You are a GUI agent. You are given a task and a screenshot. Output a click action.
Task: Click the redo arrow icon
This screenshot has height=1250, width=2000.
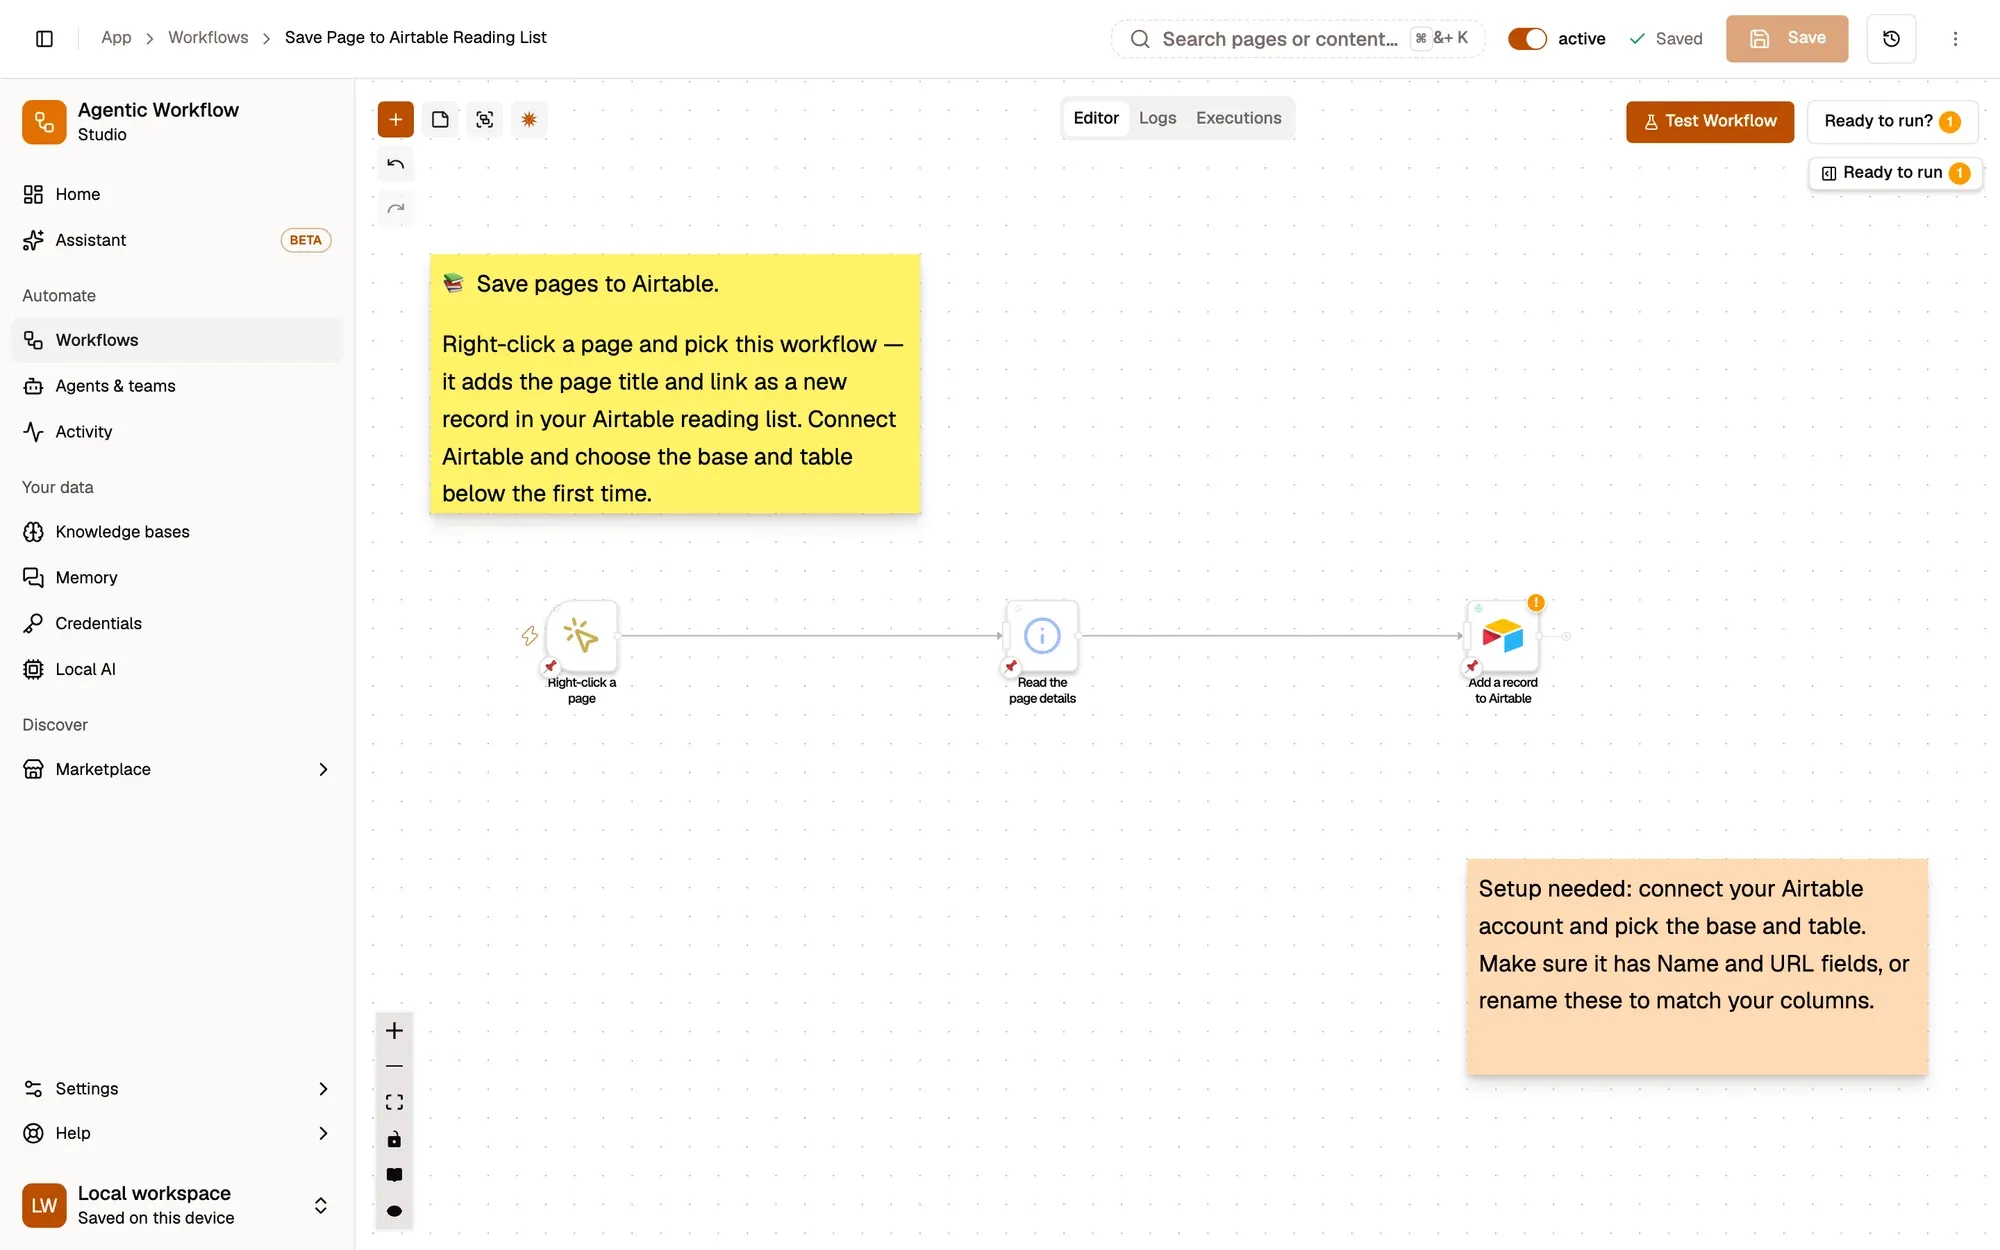point(395,208)
